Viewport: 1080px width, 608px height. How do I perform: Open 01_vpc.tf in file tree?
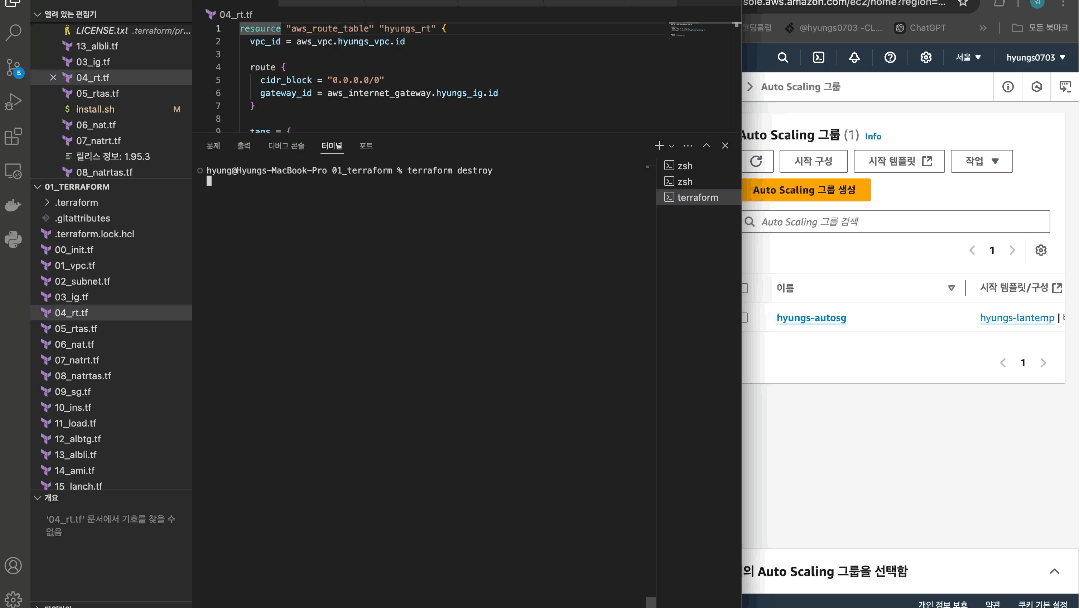click(75, 266)
